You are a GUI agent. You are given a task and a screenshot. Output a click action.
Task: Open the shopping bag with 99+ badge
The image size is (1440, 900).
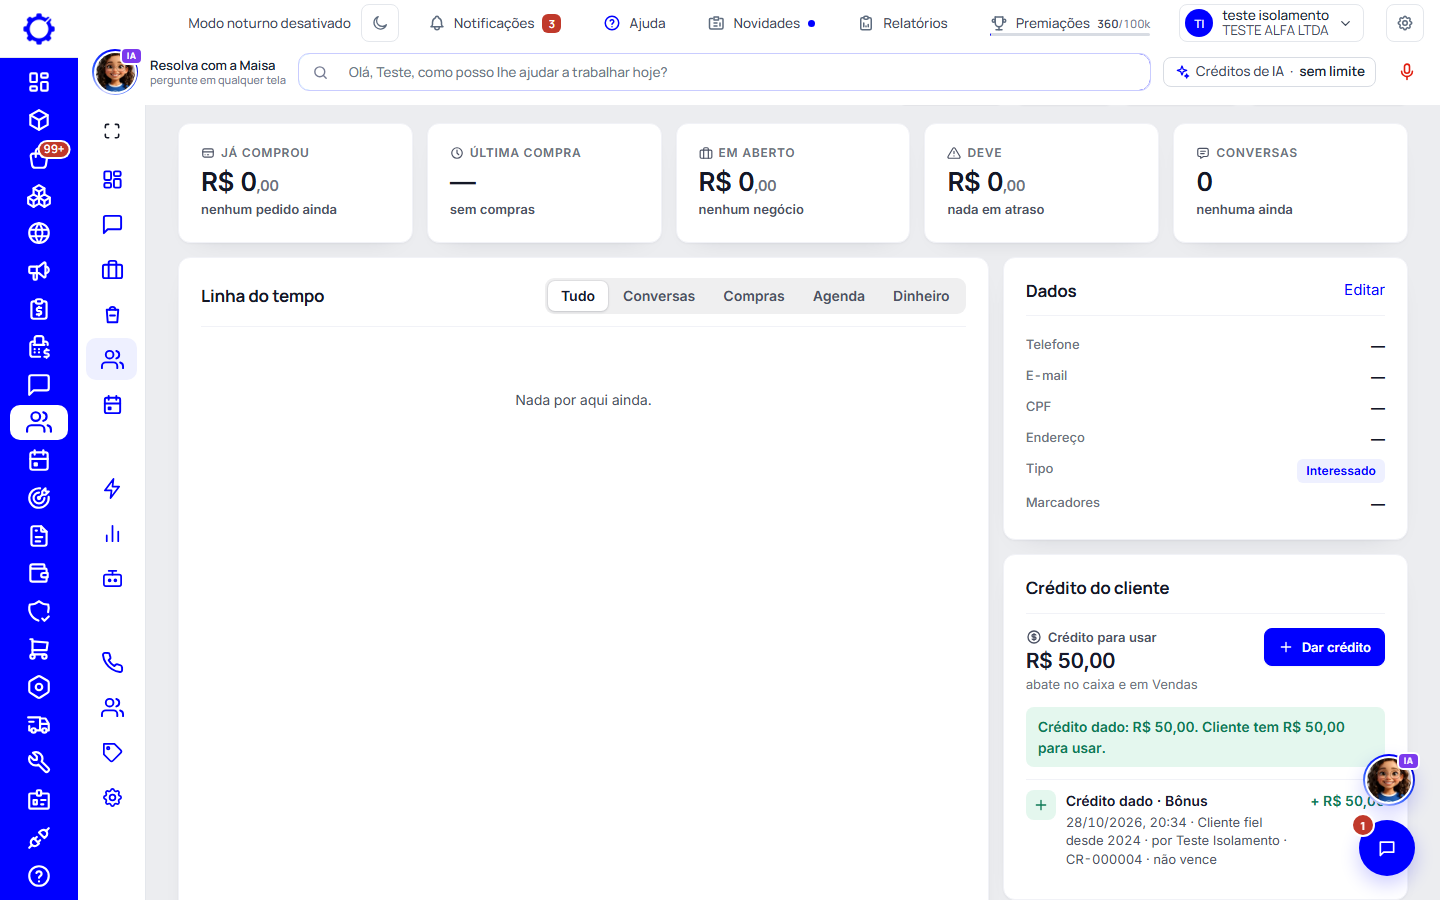(x=39, y=158)
